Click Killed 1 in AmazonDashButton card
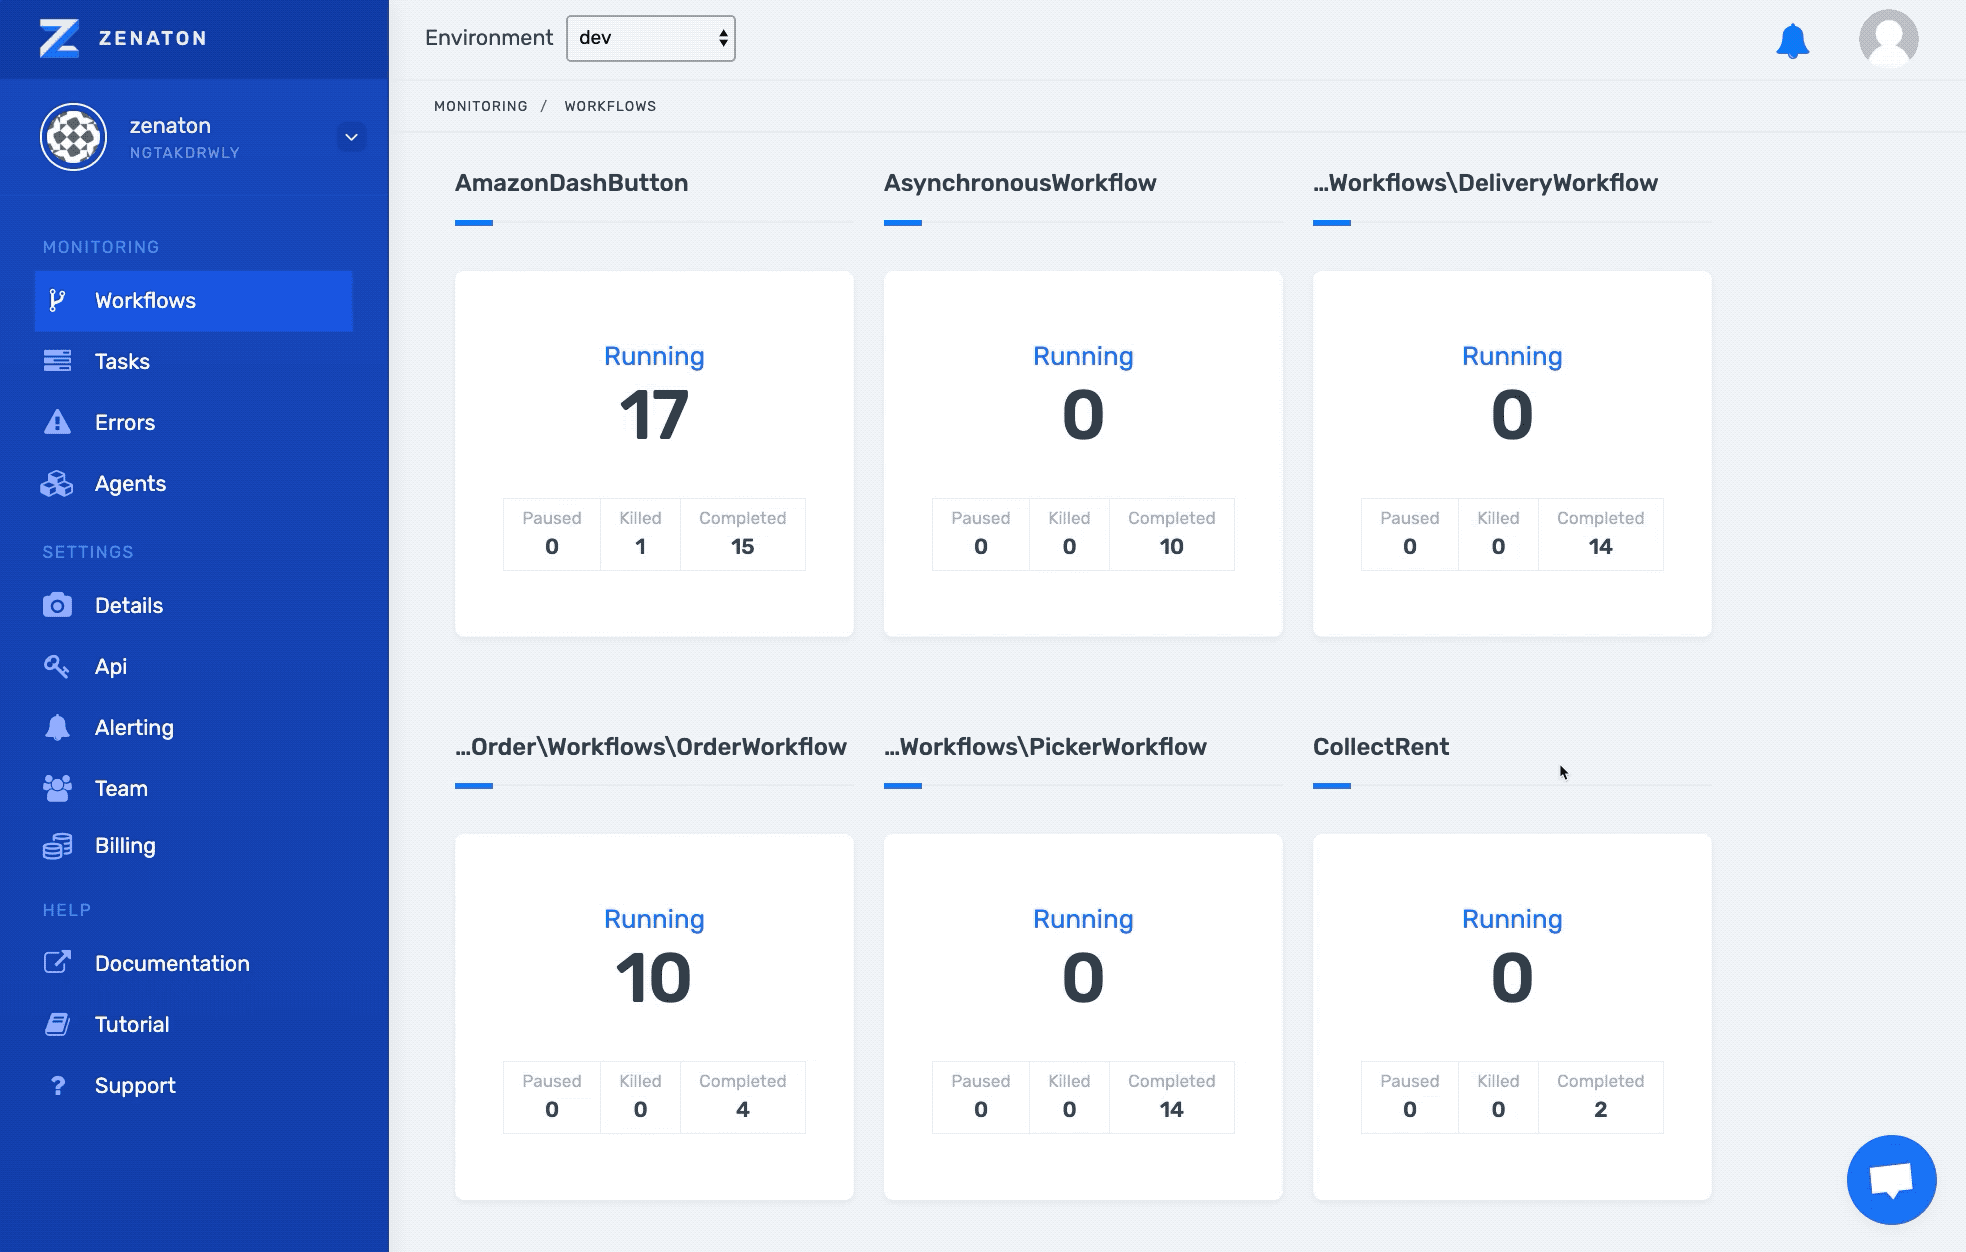The width and height of the screenshot is (1966, 1252). click(x=640, y=534)
